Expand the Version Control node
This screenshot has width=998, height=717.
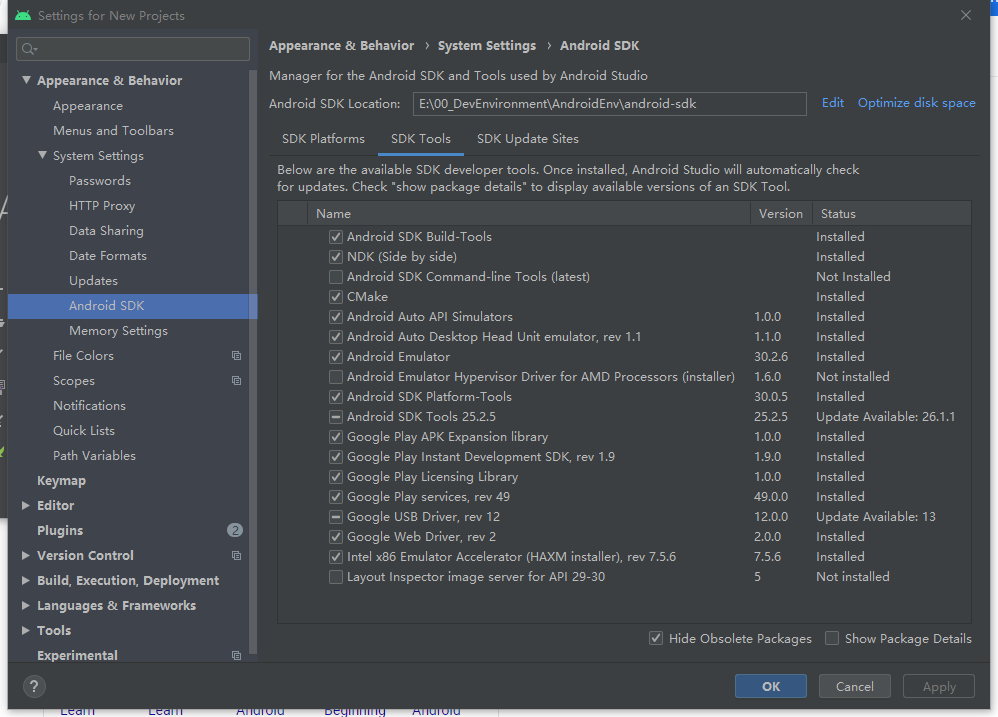[x=25, y=555]
